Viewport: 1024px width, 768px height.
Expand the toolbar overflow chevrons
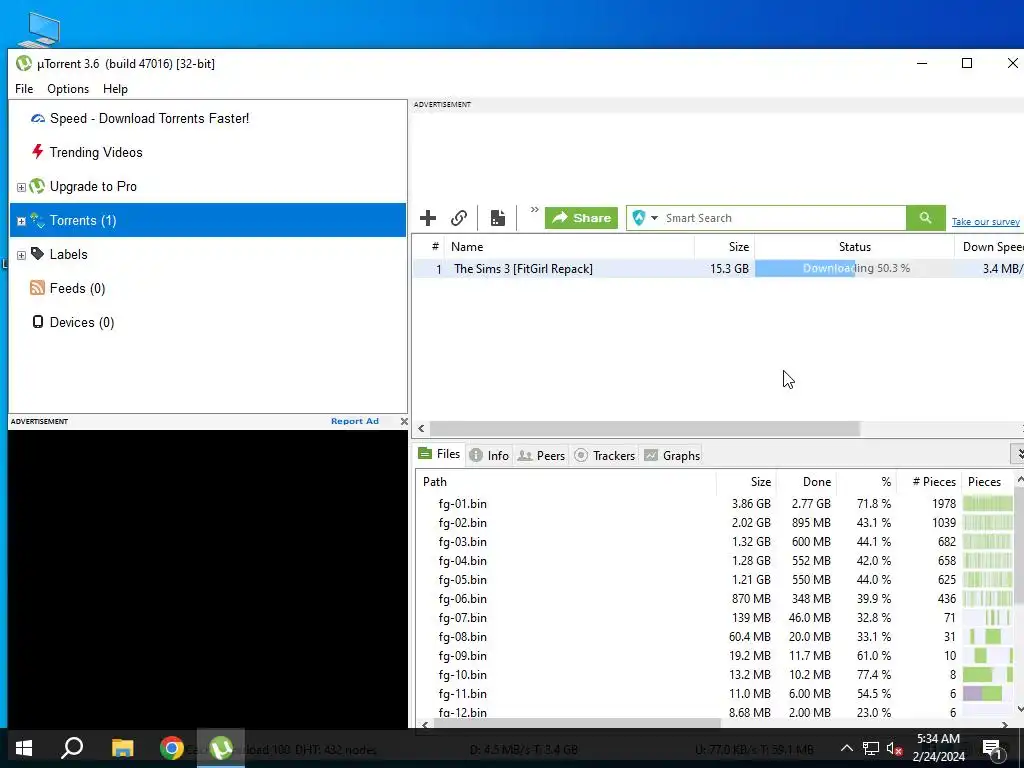tap(534, 210)
